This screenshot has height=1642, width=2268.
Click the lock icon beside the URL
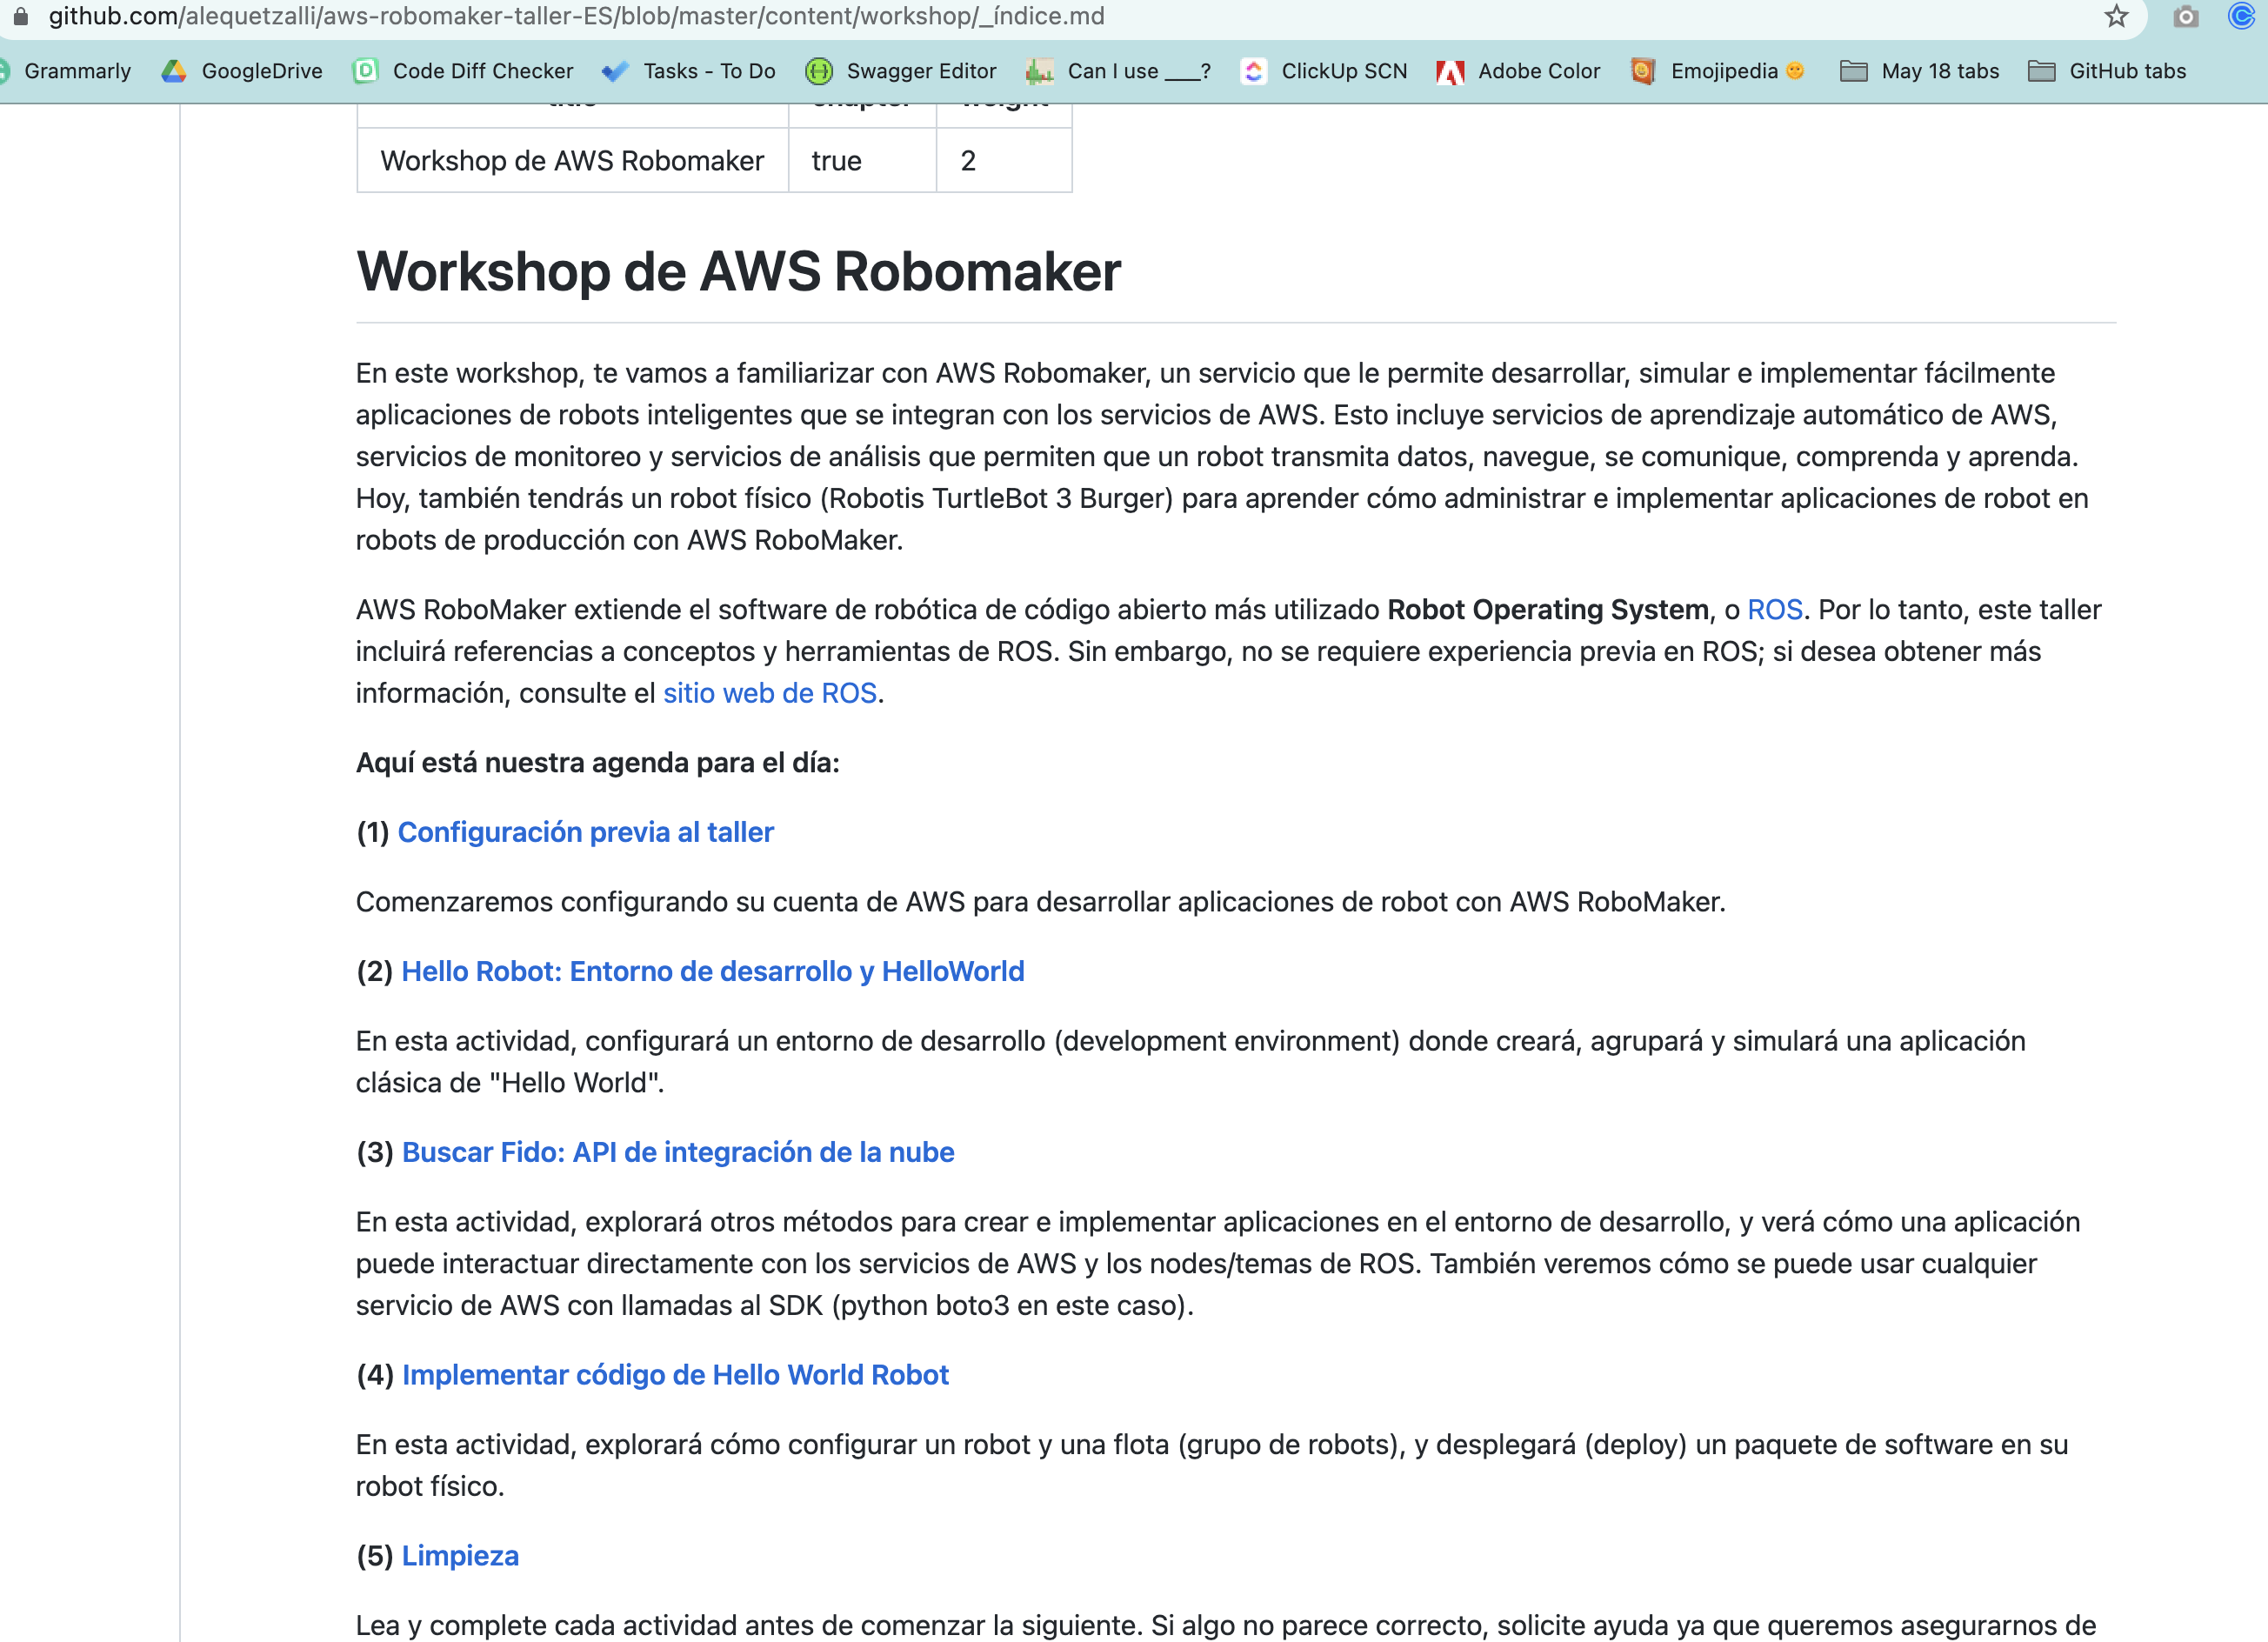coord(20,16)
